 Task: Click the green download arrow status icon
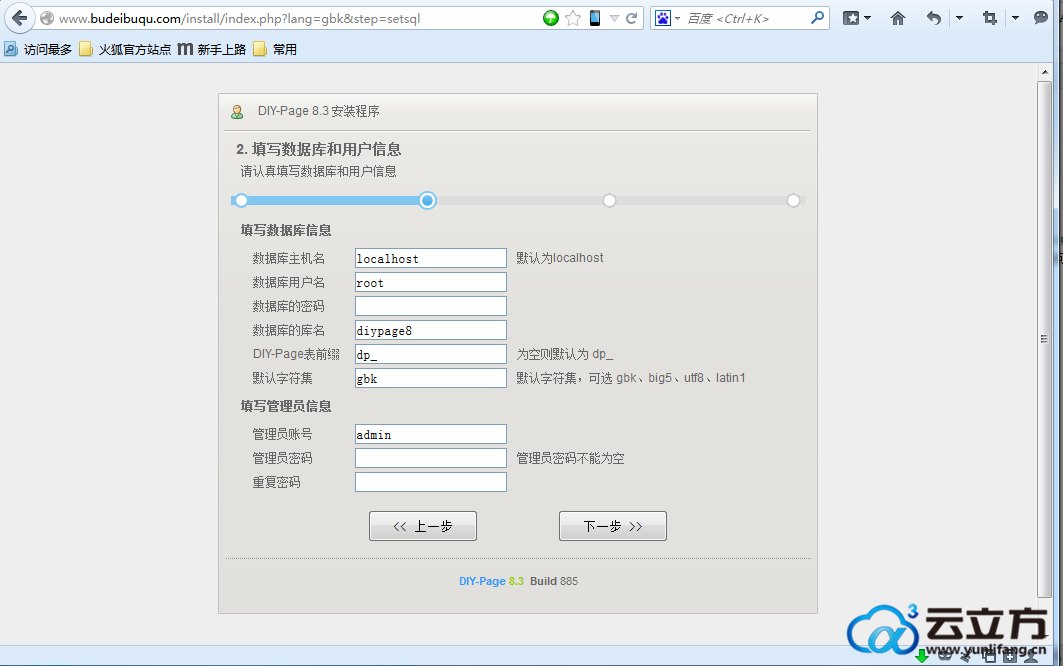coord(921,656)
